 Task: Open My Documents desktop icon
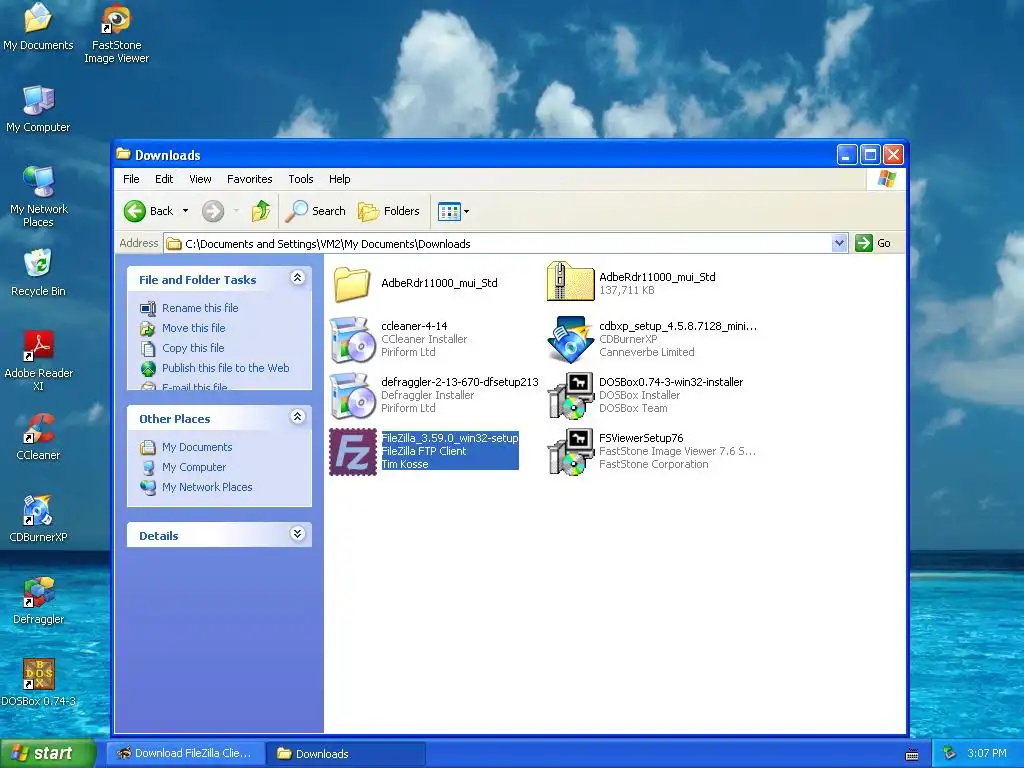tap(38, 26)
